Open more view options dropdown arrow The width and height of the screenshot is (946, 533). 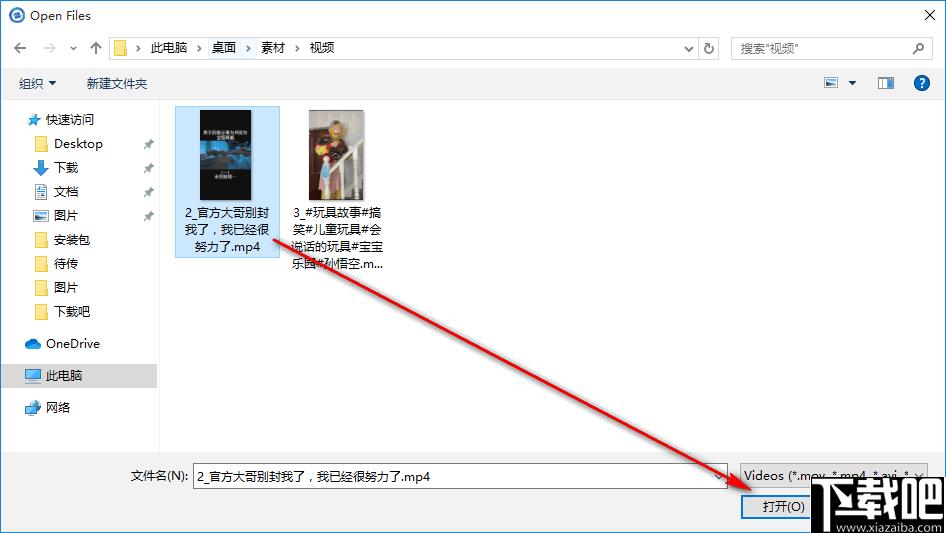[x=852, y=83]
